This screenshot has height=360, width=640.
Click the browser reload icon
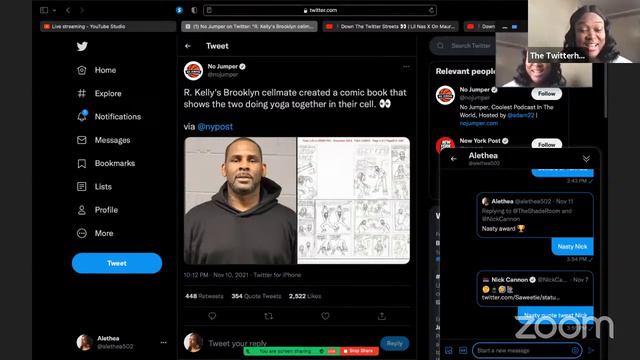(431, 10)
